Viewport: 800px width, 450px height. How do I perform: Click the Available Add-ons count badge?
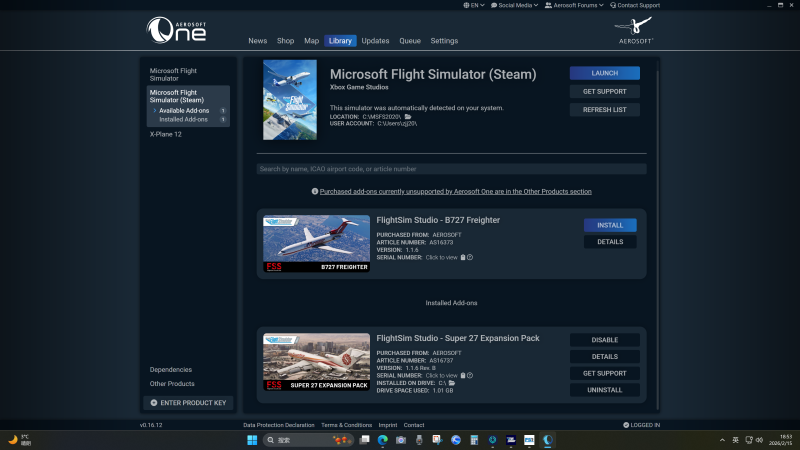pyautogui.click(x=222, y=111)
